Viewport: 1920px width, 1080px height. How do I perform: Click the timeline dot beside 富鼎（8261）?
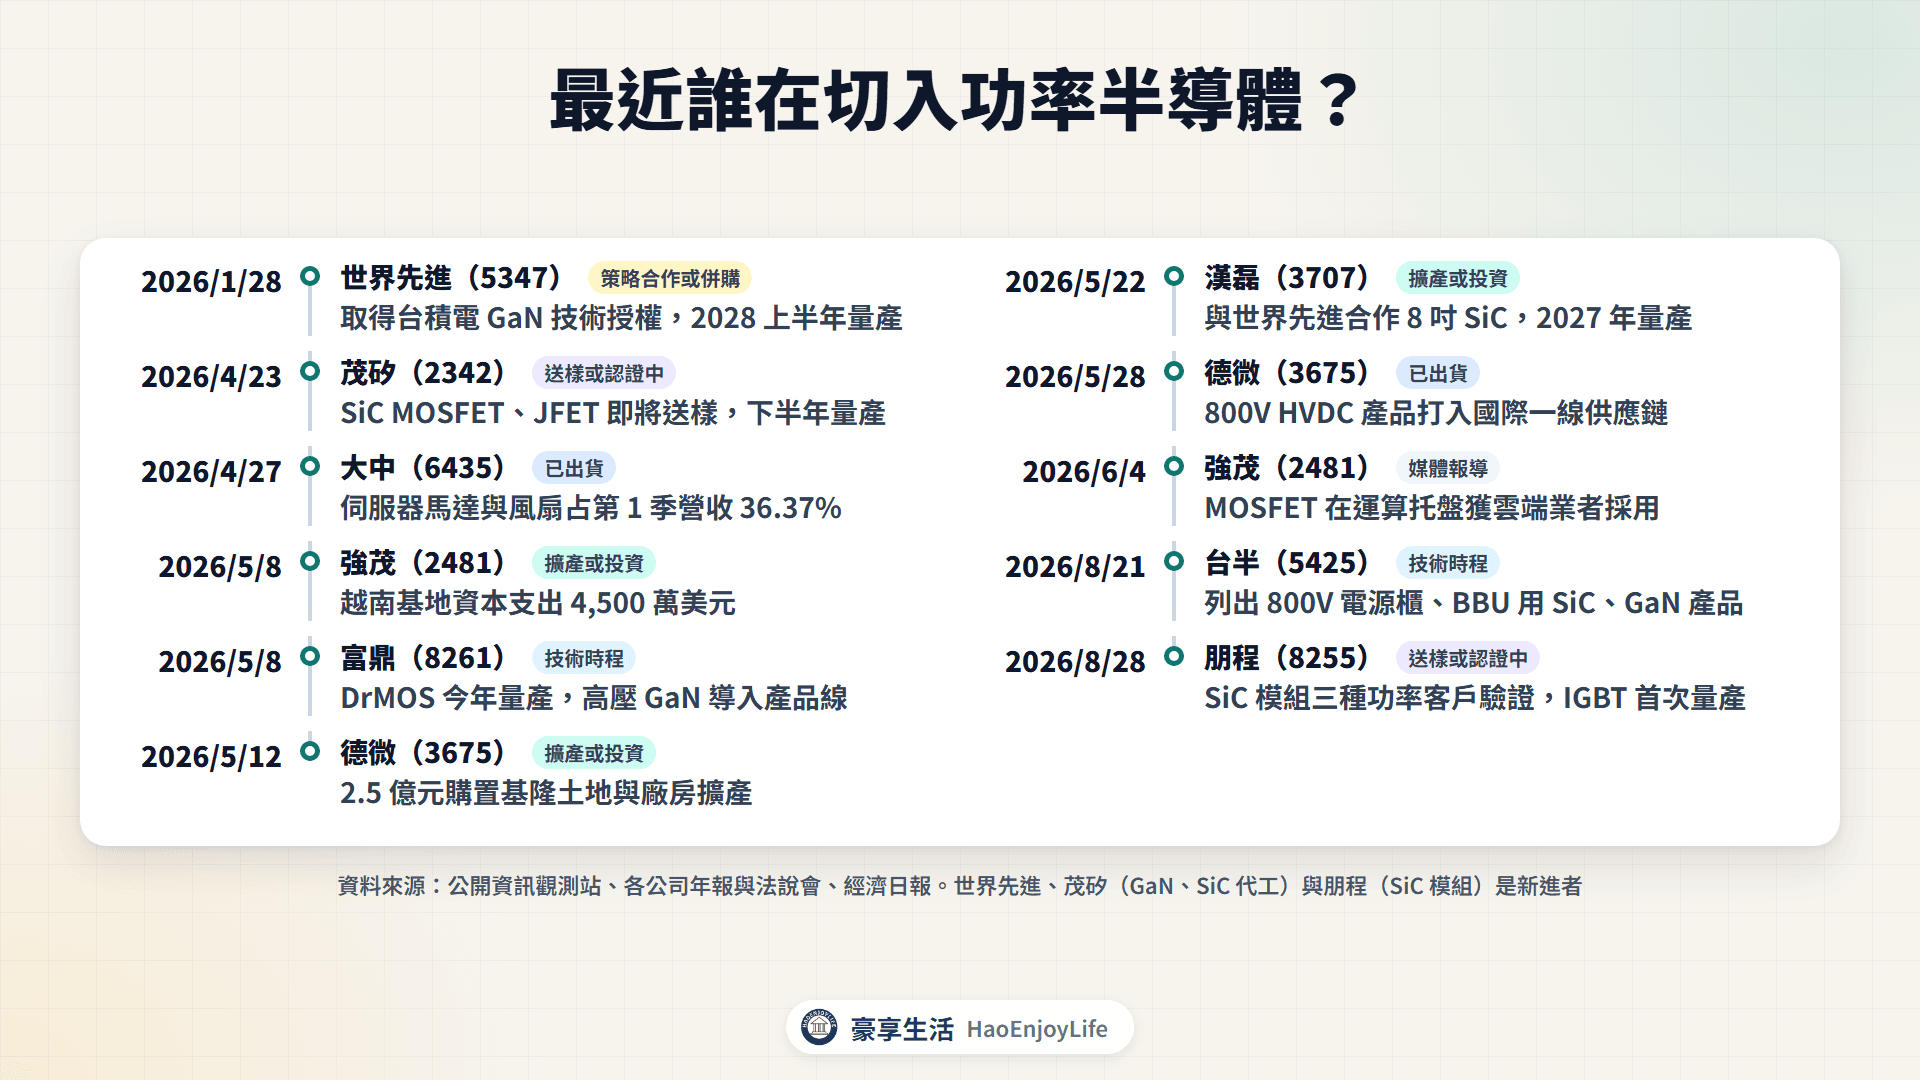coord(310,656)
